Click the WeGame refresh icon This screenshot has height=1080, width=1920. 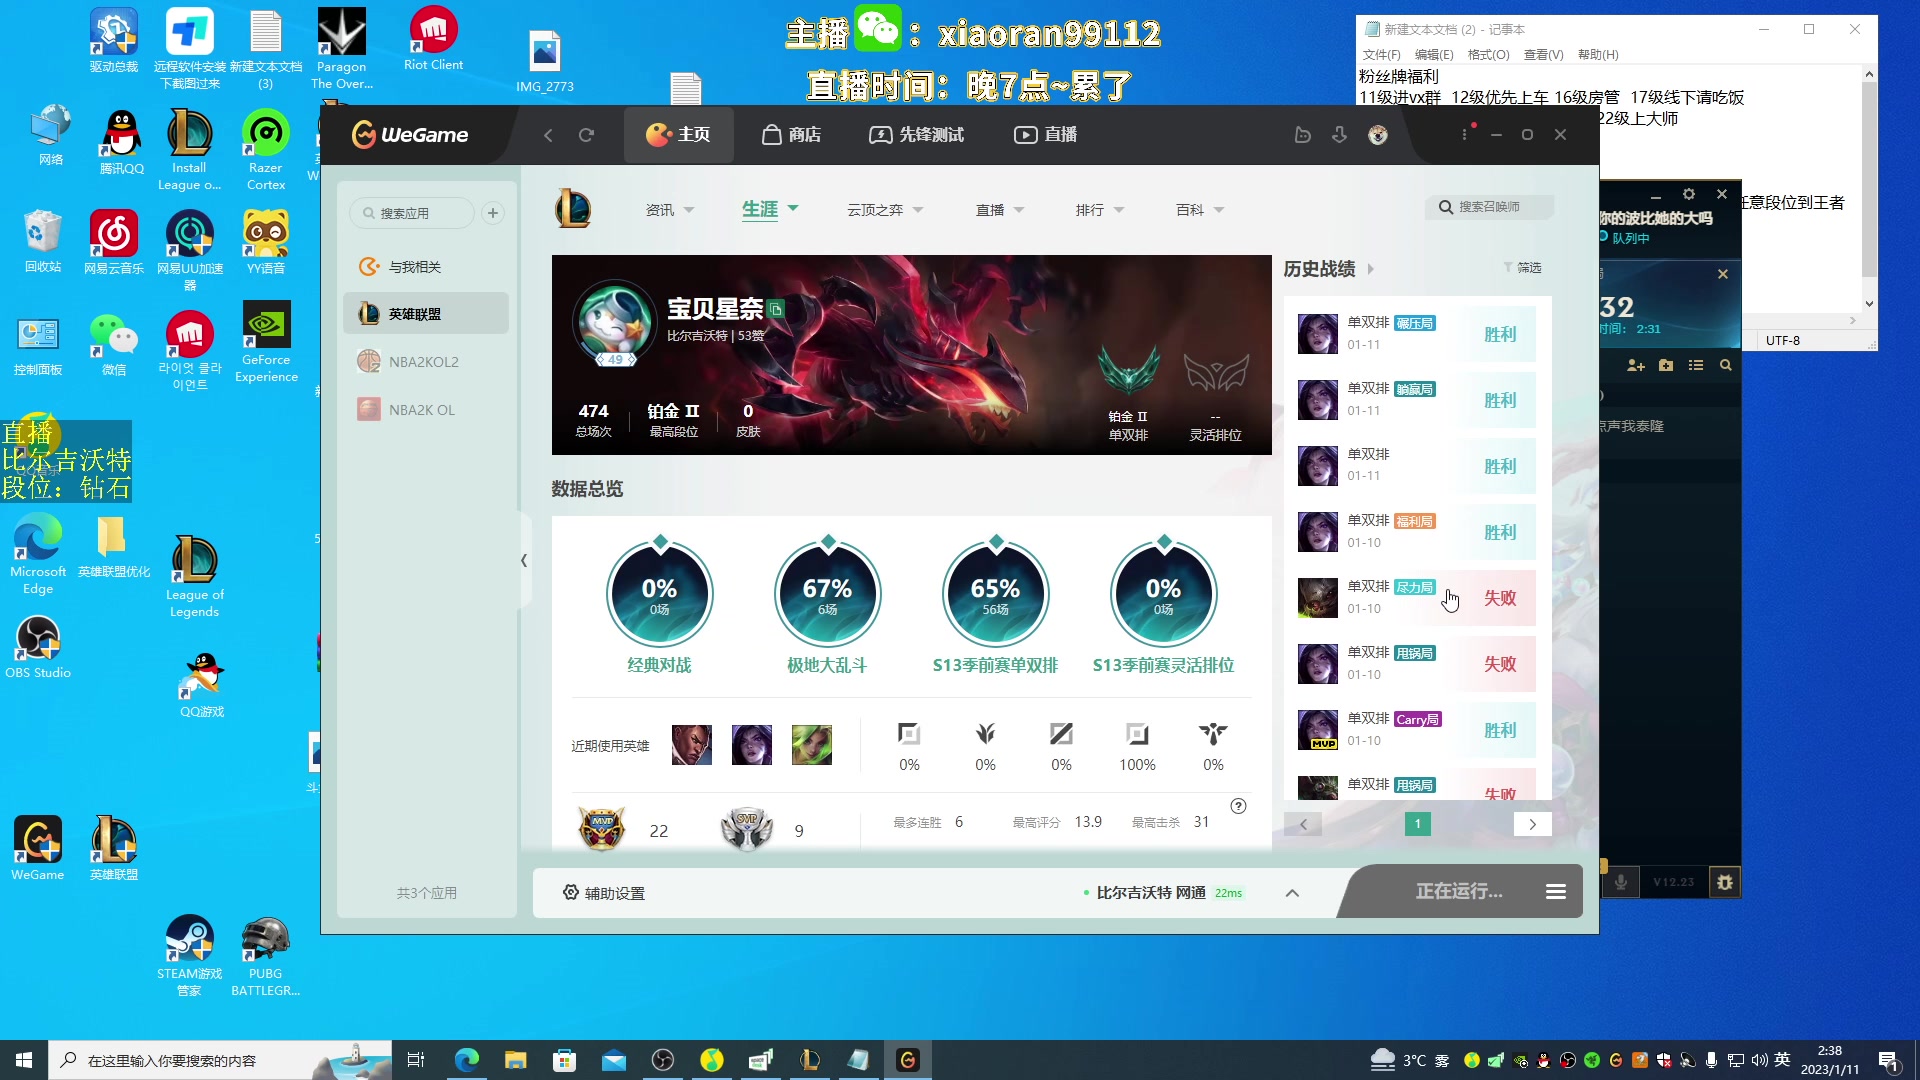click(x=586, y=135)
